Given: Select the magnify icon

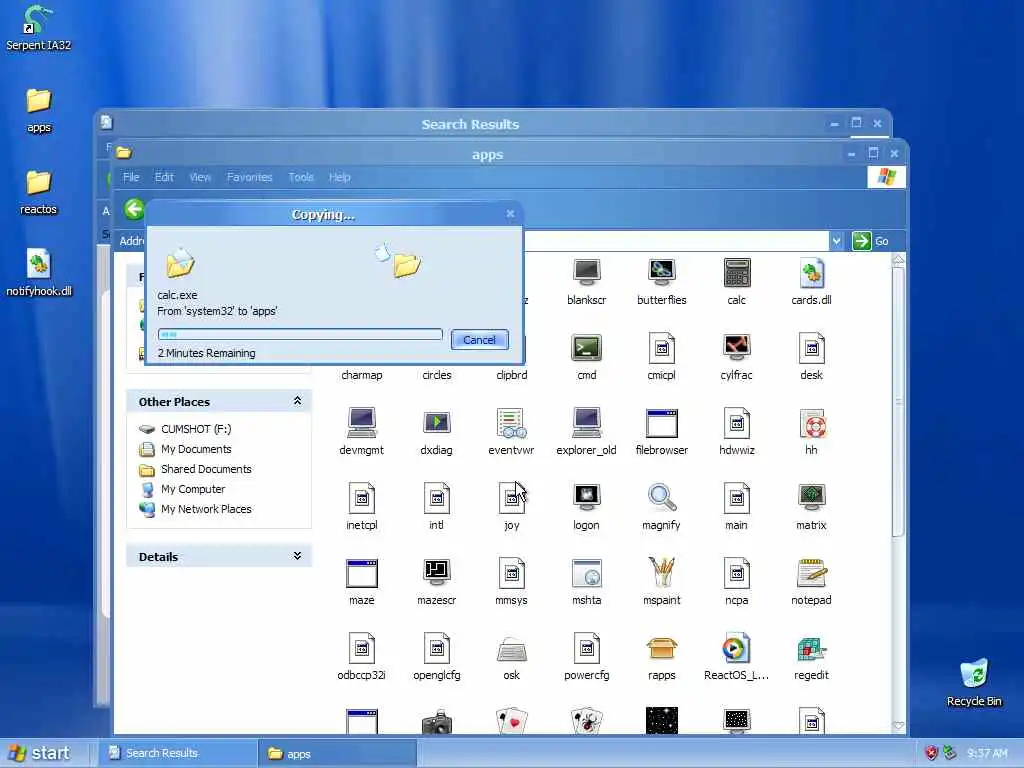Looking at the screenshot, I should pyautogui.click(x=662, y=498).
